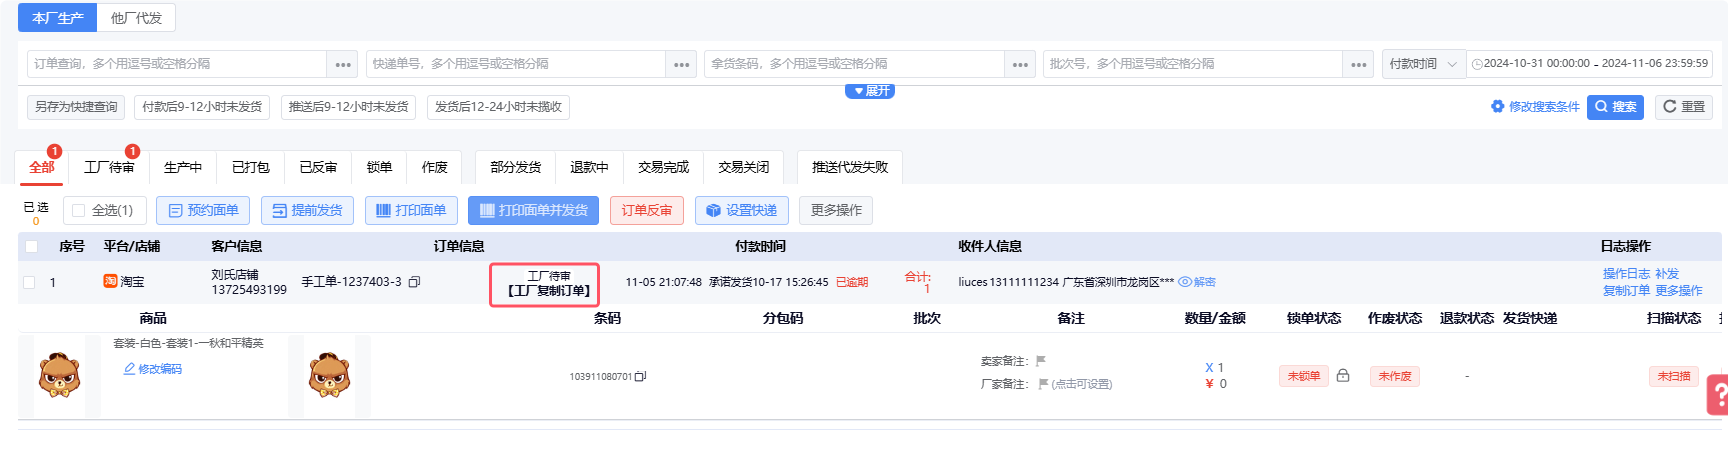This screenshot has width=1728, height=450.
Task: Click the ellipsis icon beside order query field
Action: coord(343,64)
